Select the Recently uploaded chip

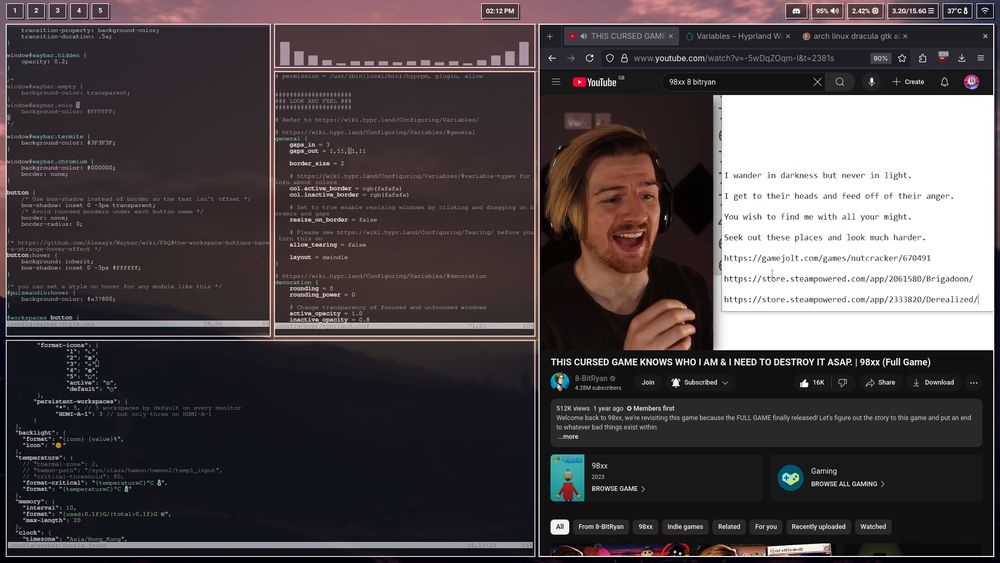[818, 527]
